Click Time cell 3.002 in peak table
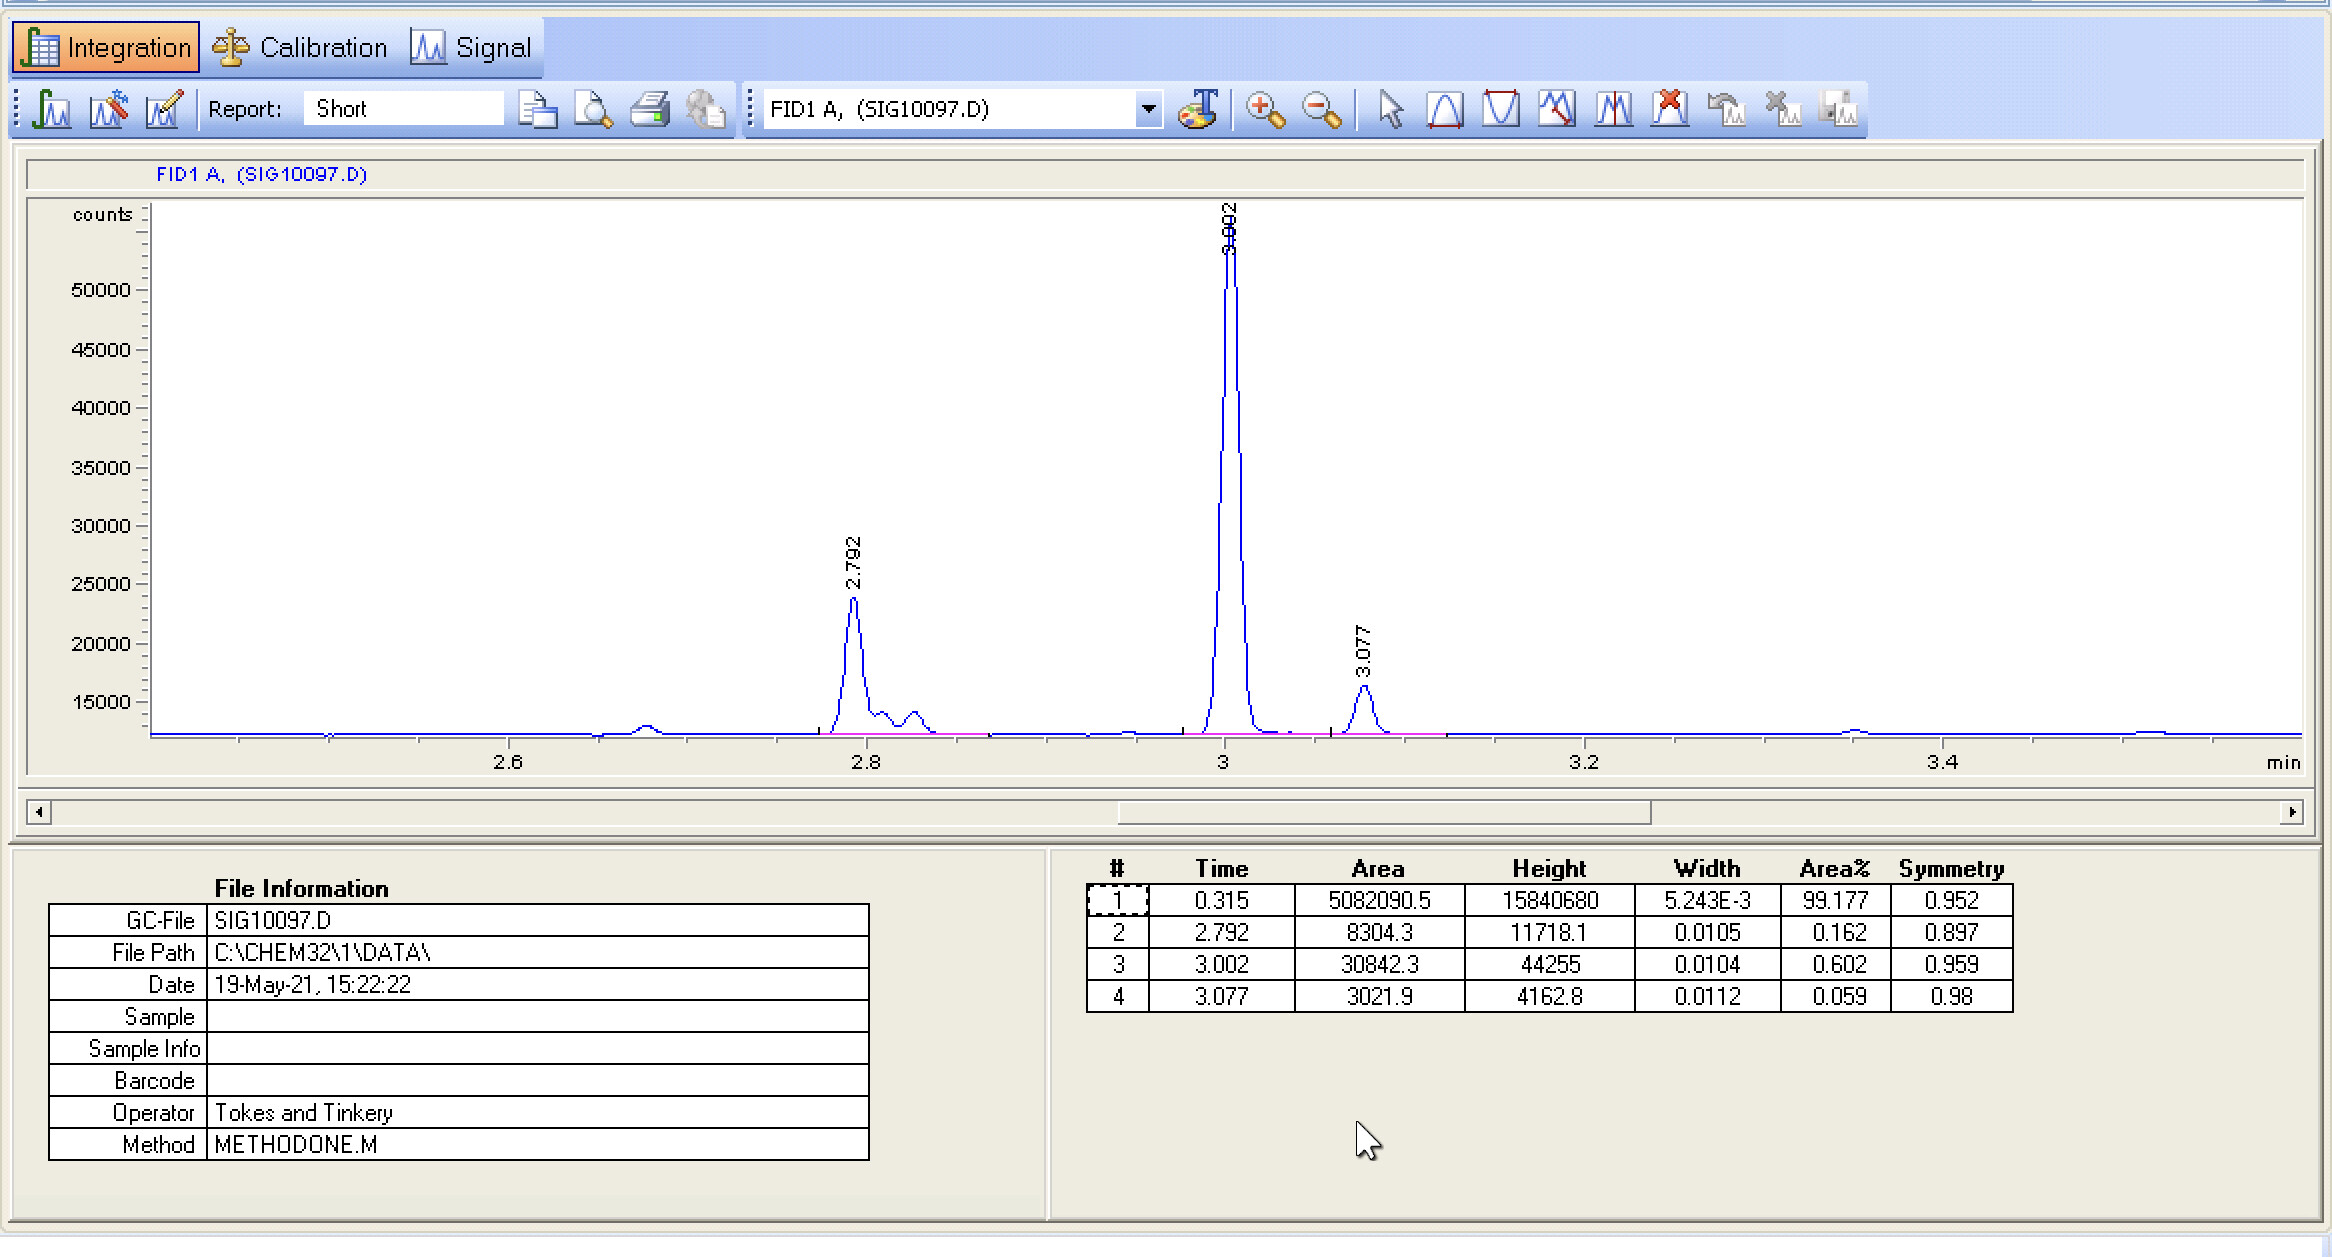The width and height of the screenshot is (2332, 1257). (x=1222, y=964)
